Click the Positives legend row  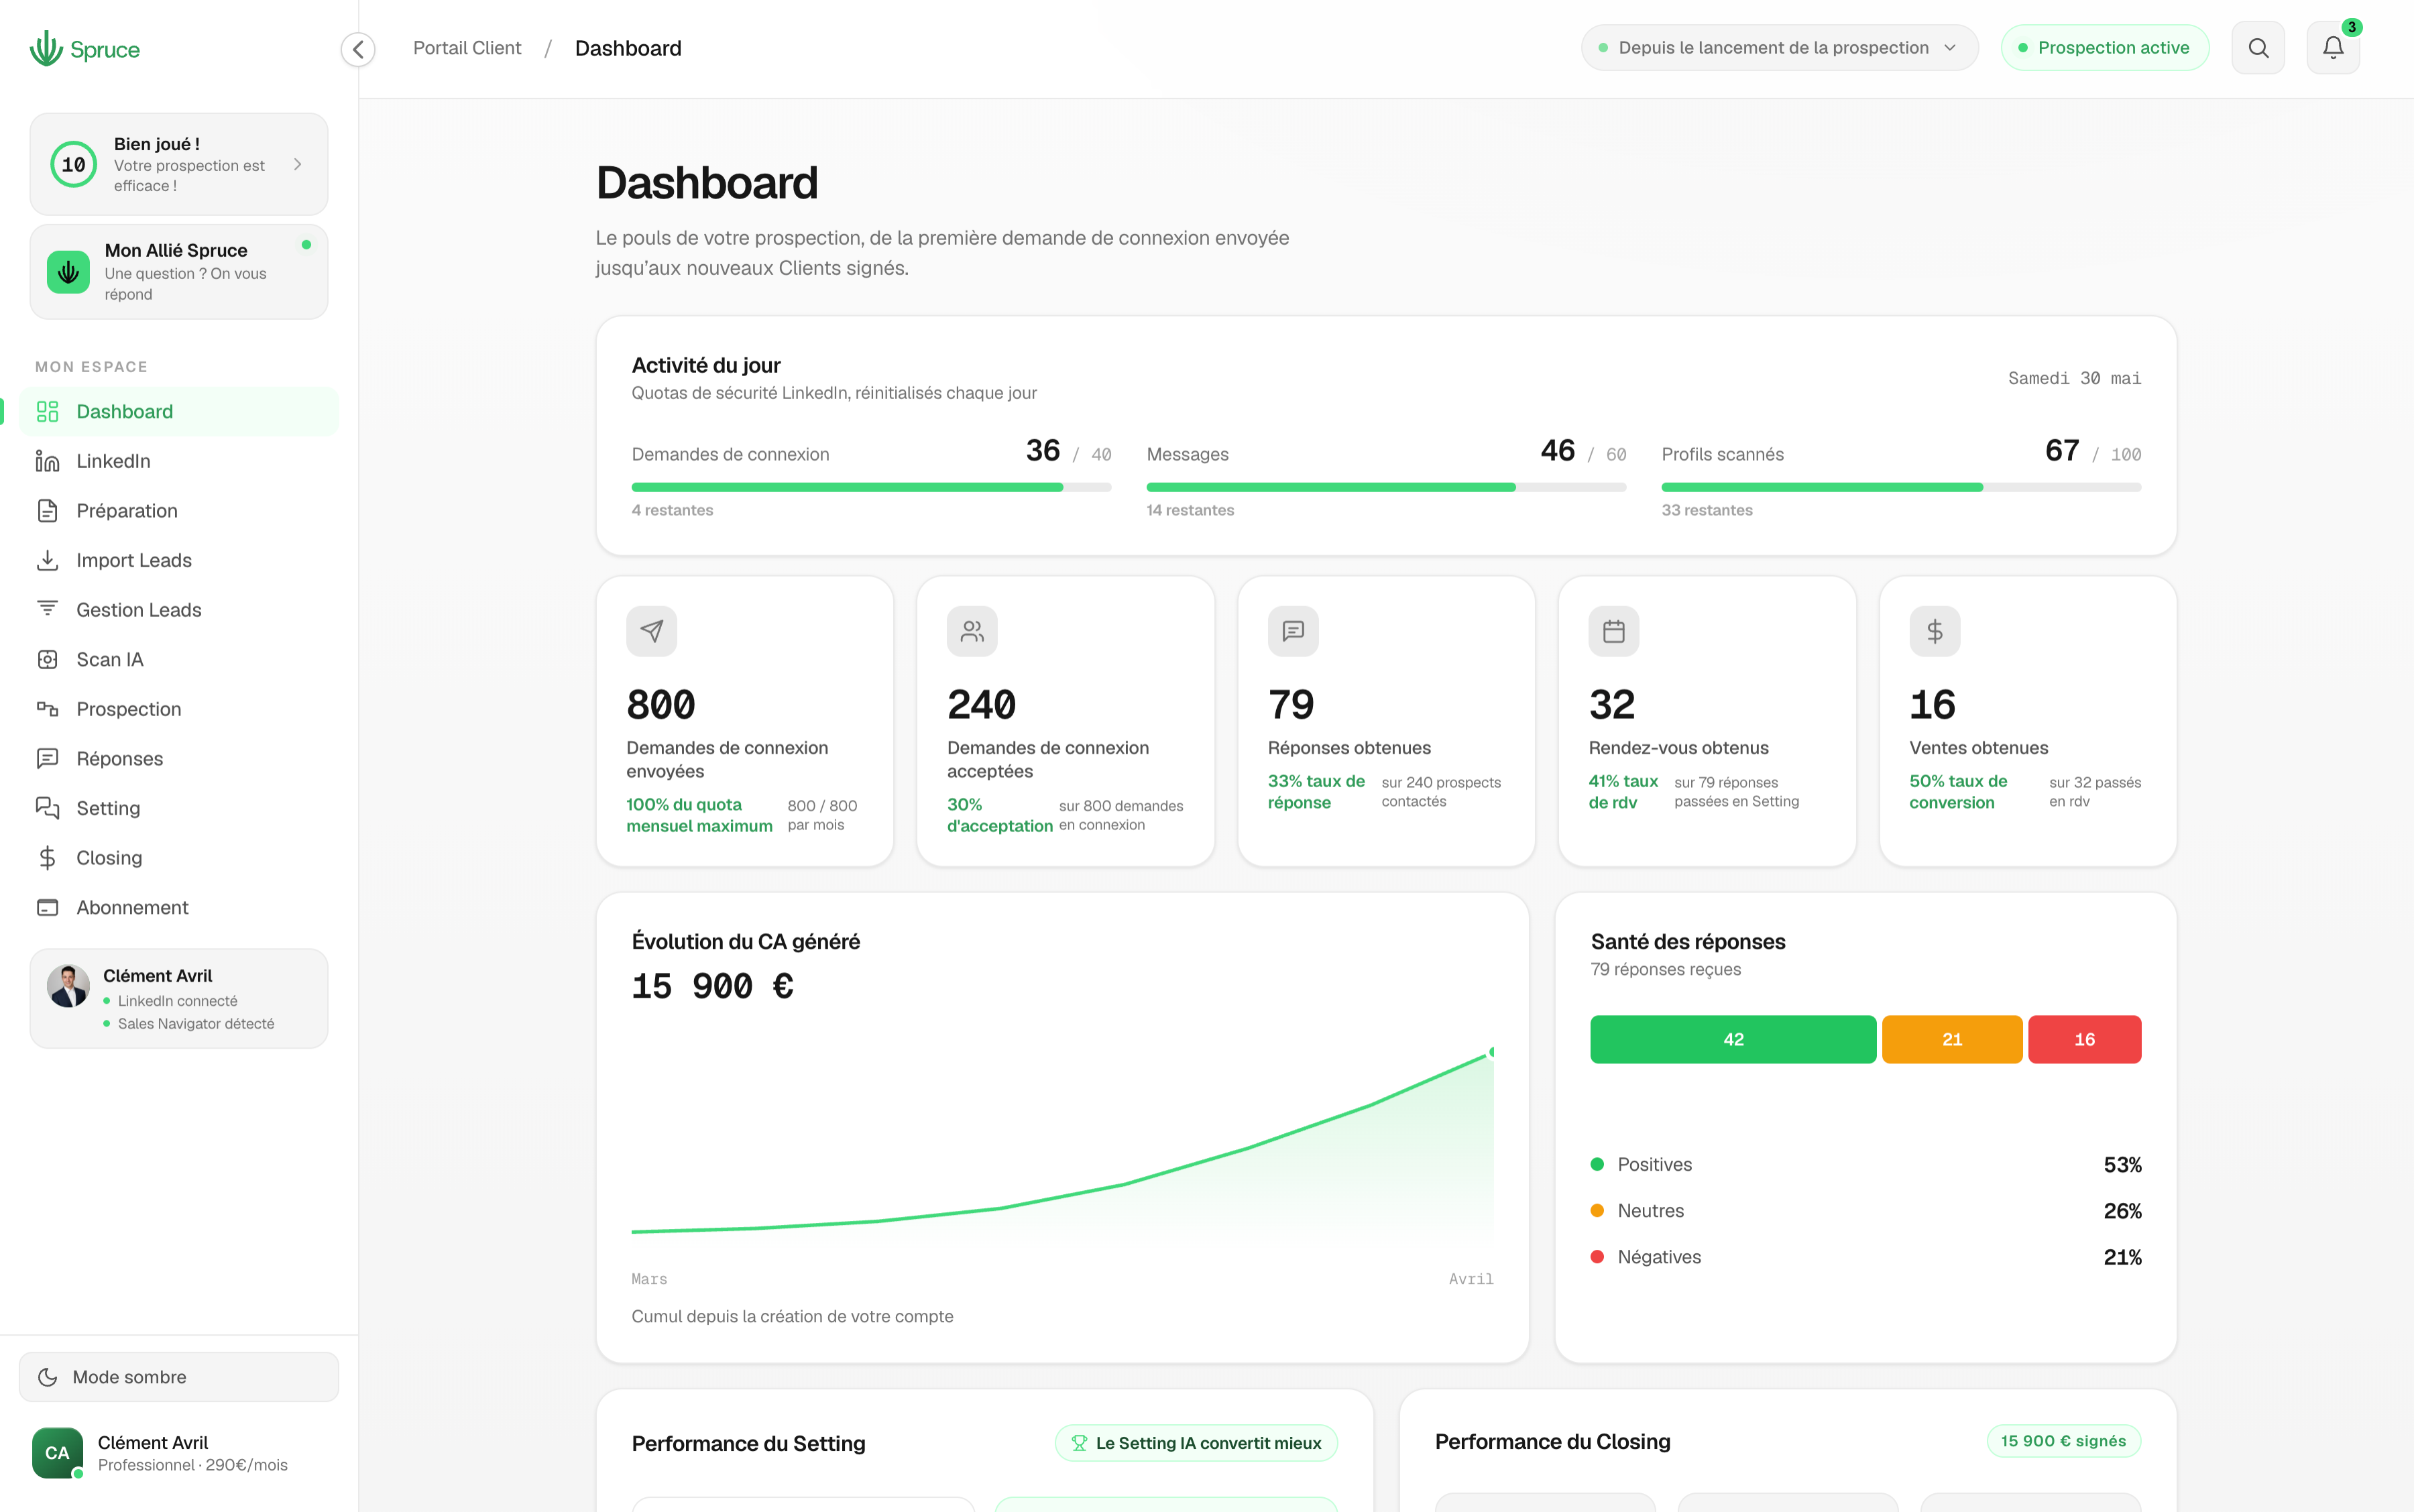tap(1866, 1164)
